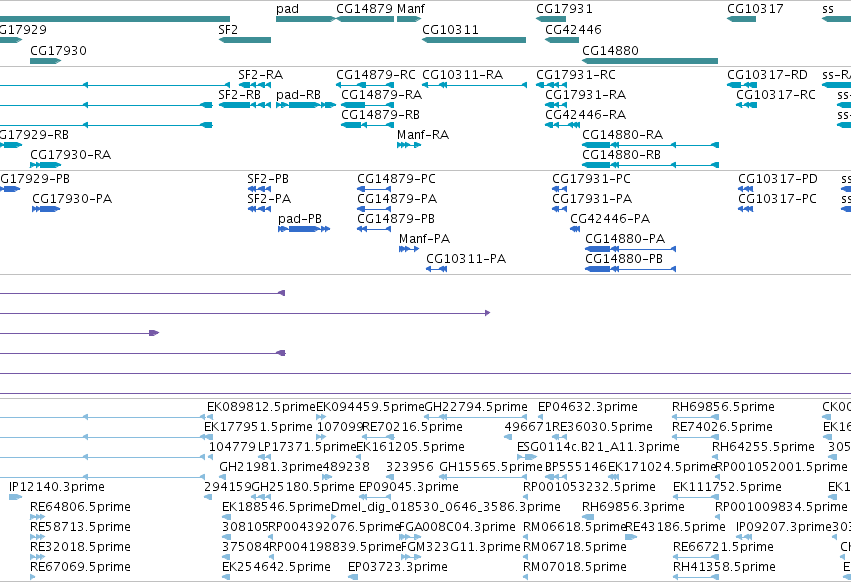Select the GH22794.5prime EST label
This screenshot has height=582, width=851.
(x=476, y=407)
